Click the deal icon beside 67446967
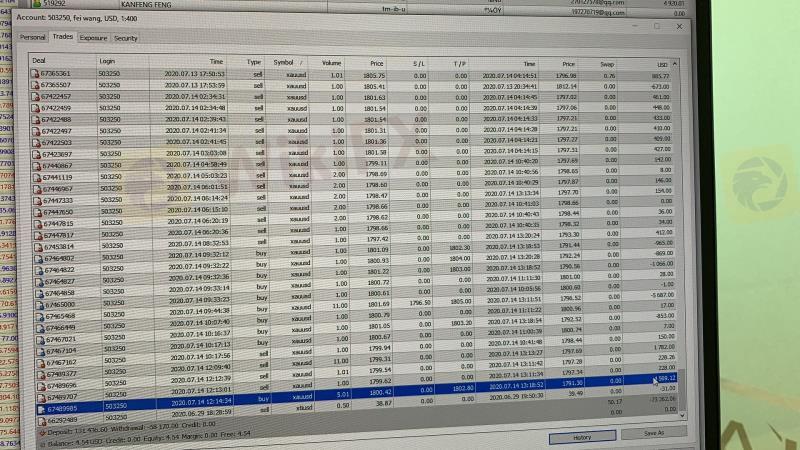The width and height of the screenshot is (800, 450). click(x=37, y=189)
